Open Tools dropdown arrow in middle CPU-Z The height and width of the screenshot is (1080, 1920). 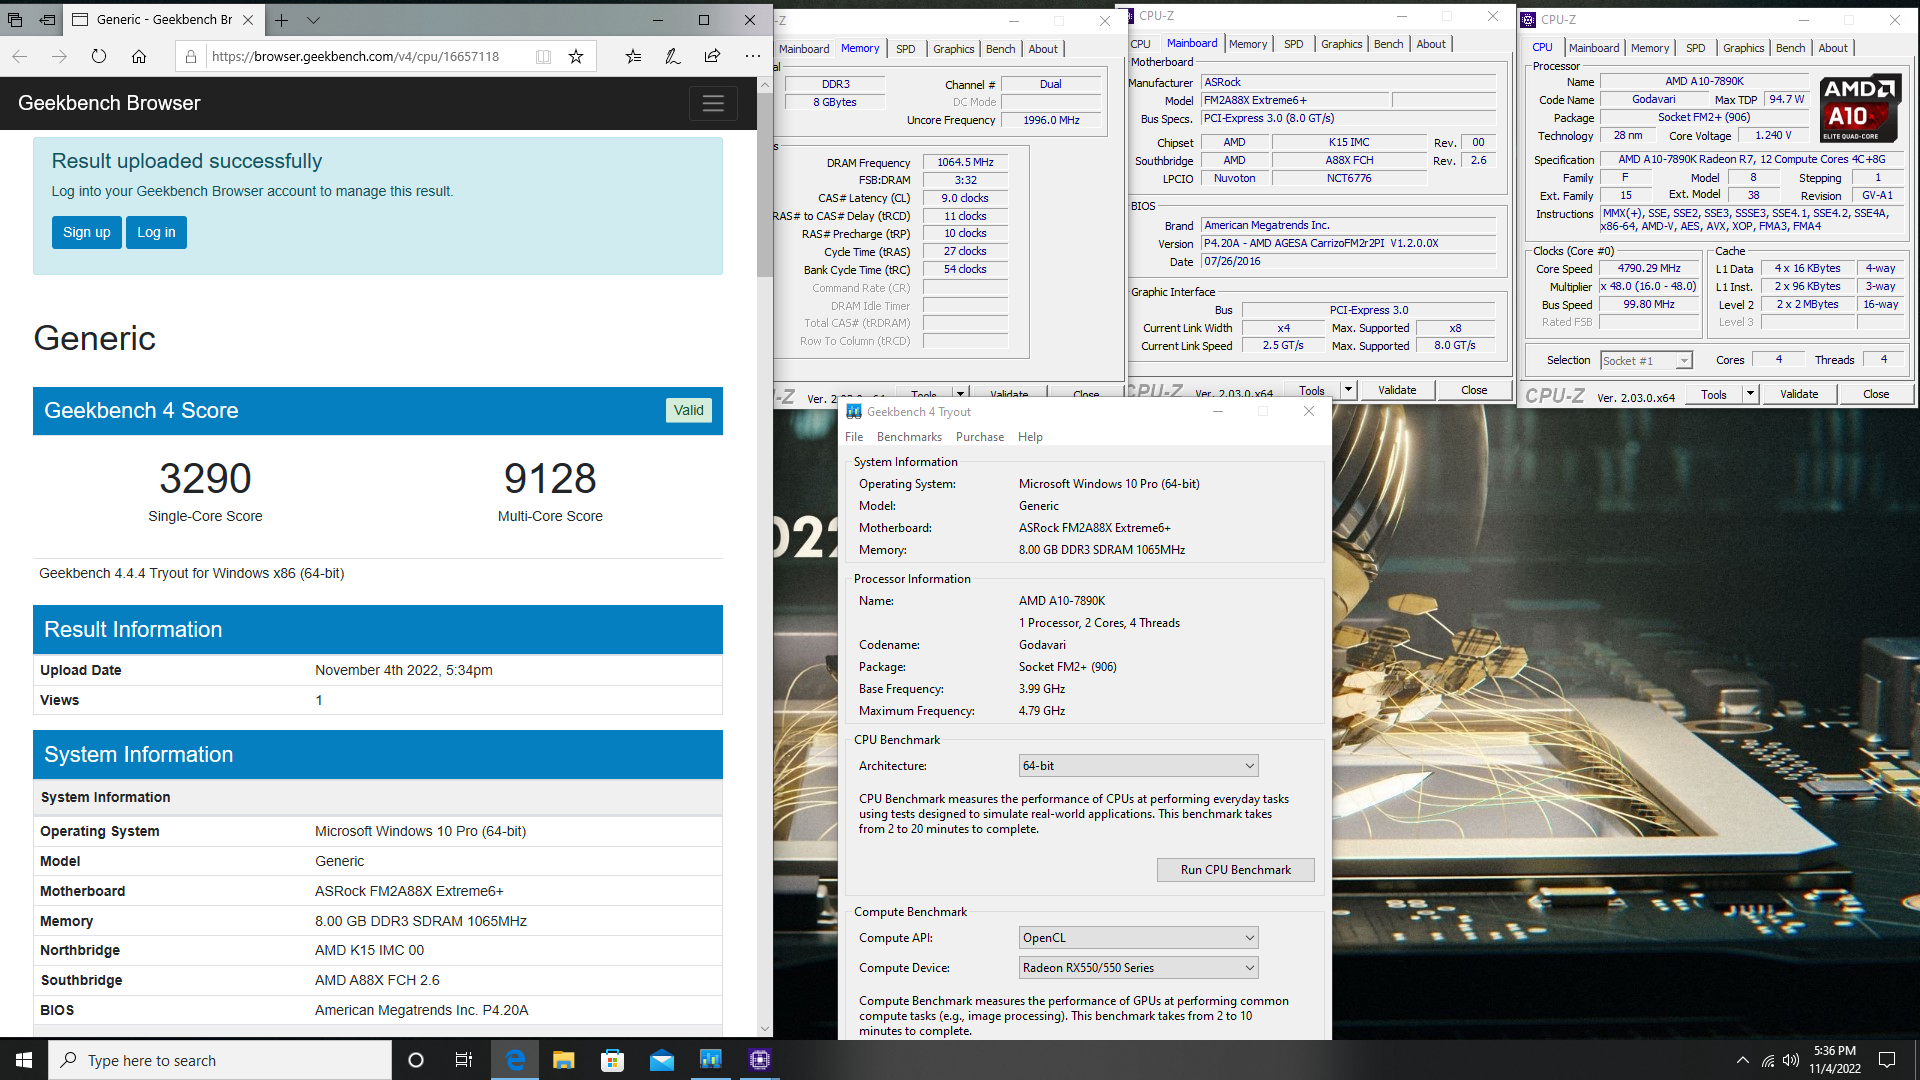pyautogui.click(x=1348, y=391)
